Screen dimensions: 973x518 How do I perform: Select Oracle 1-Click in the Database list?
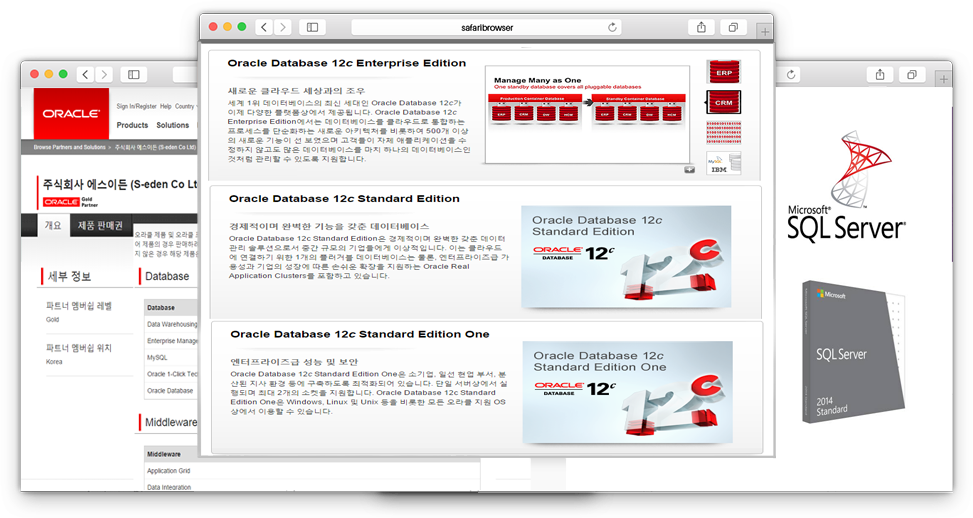pyautogui.click(x=172, y=374)
